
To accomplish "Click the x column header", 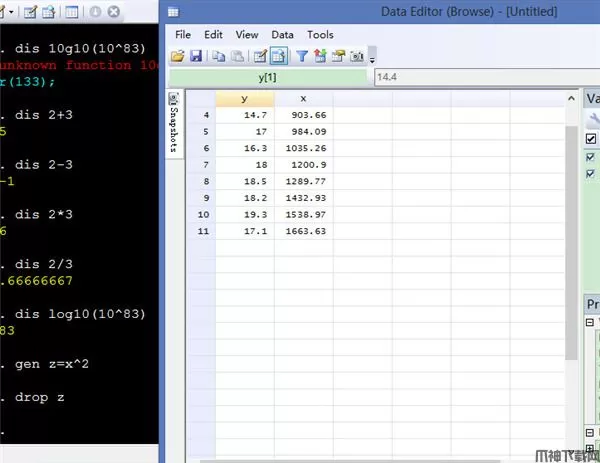I will coord(303,99).
